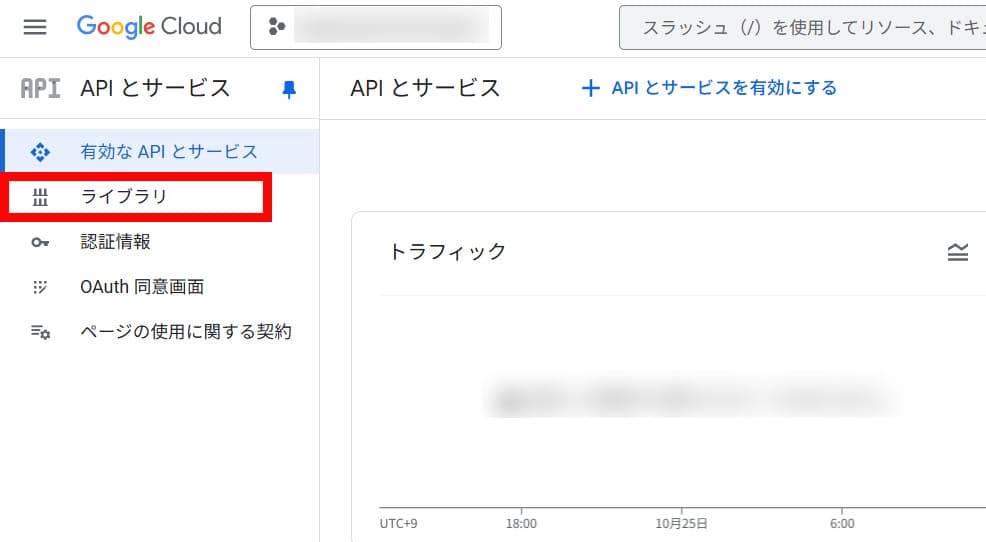The image size is (986, 542).
Task: Open ページの使用に関する契約 page
Action: pos(186,332)
